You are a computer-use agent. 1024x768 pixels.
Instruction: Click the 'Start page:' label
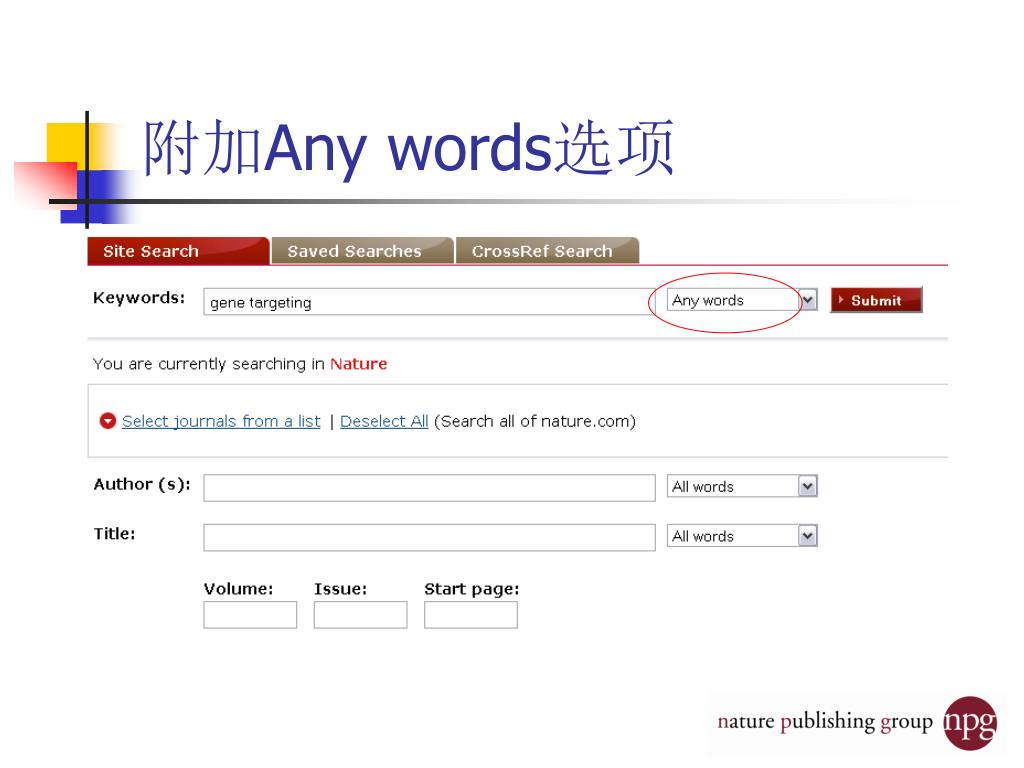472,590
